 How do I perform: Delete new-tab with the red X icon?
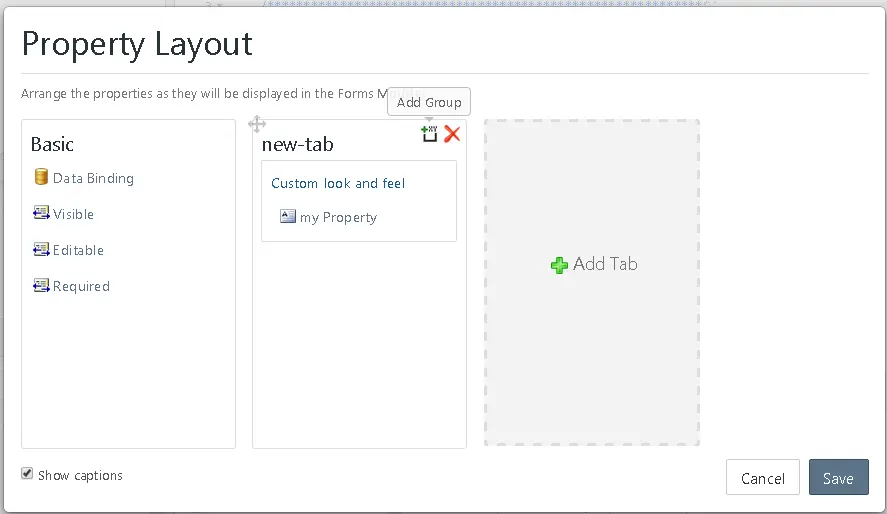pos(452,134)
